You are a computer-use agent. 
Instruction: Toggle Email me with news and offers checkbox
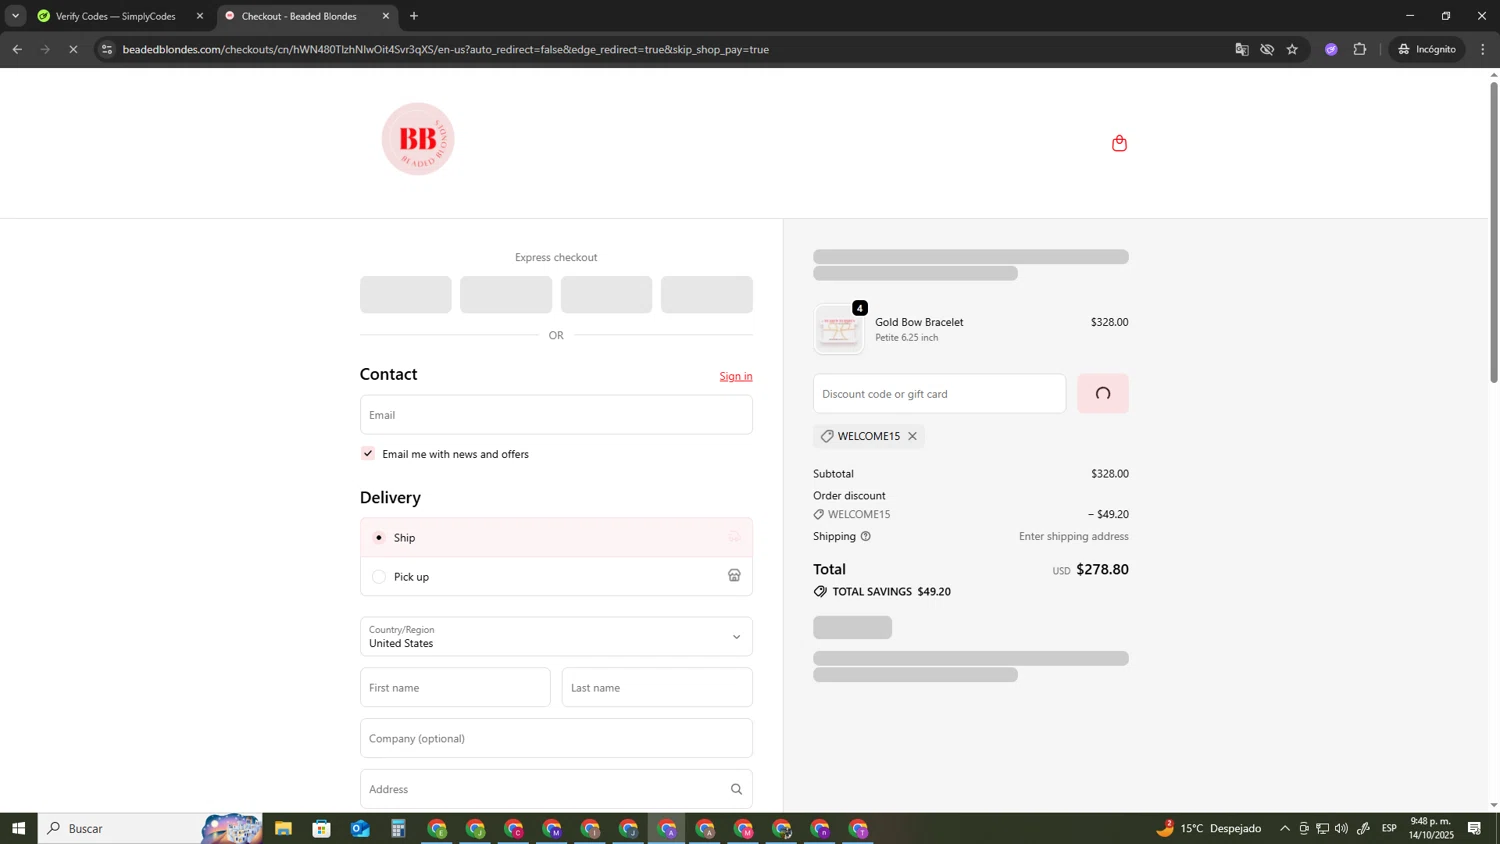point(368,454)
